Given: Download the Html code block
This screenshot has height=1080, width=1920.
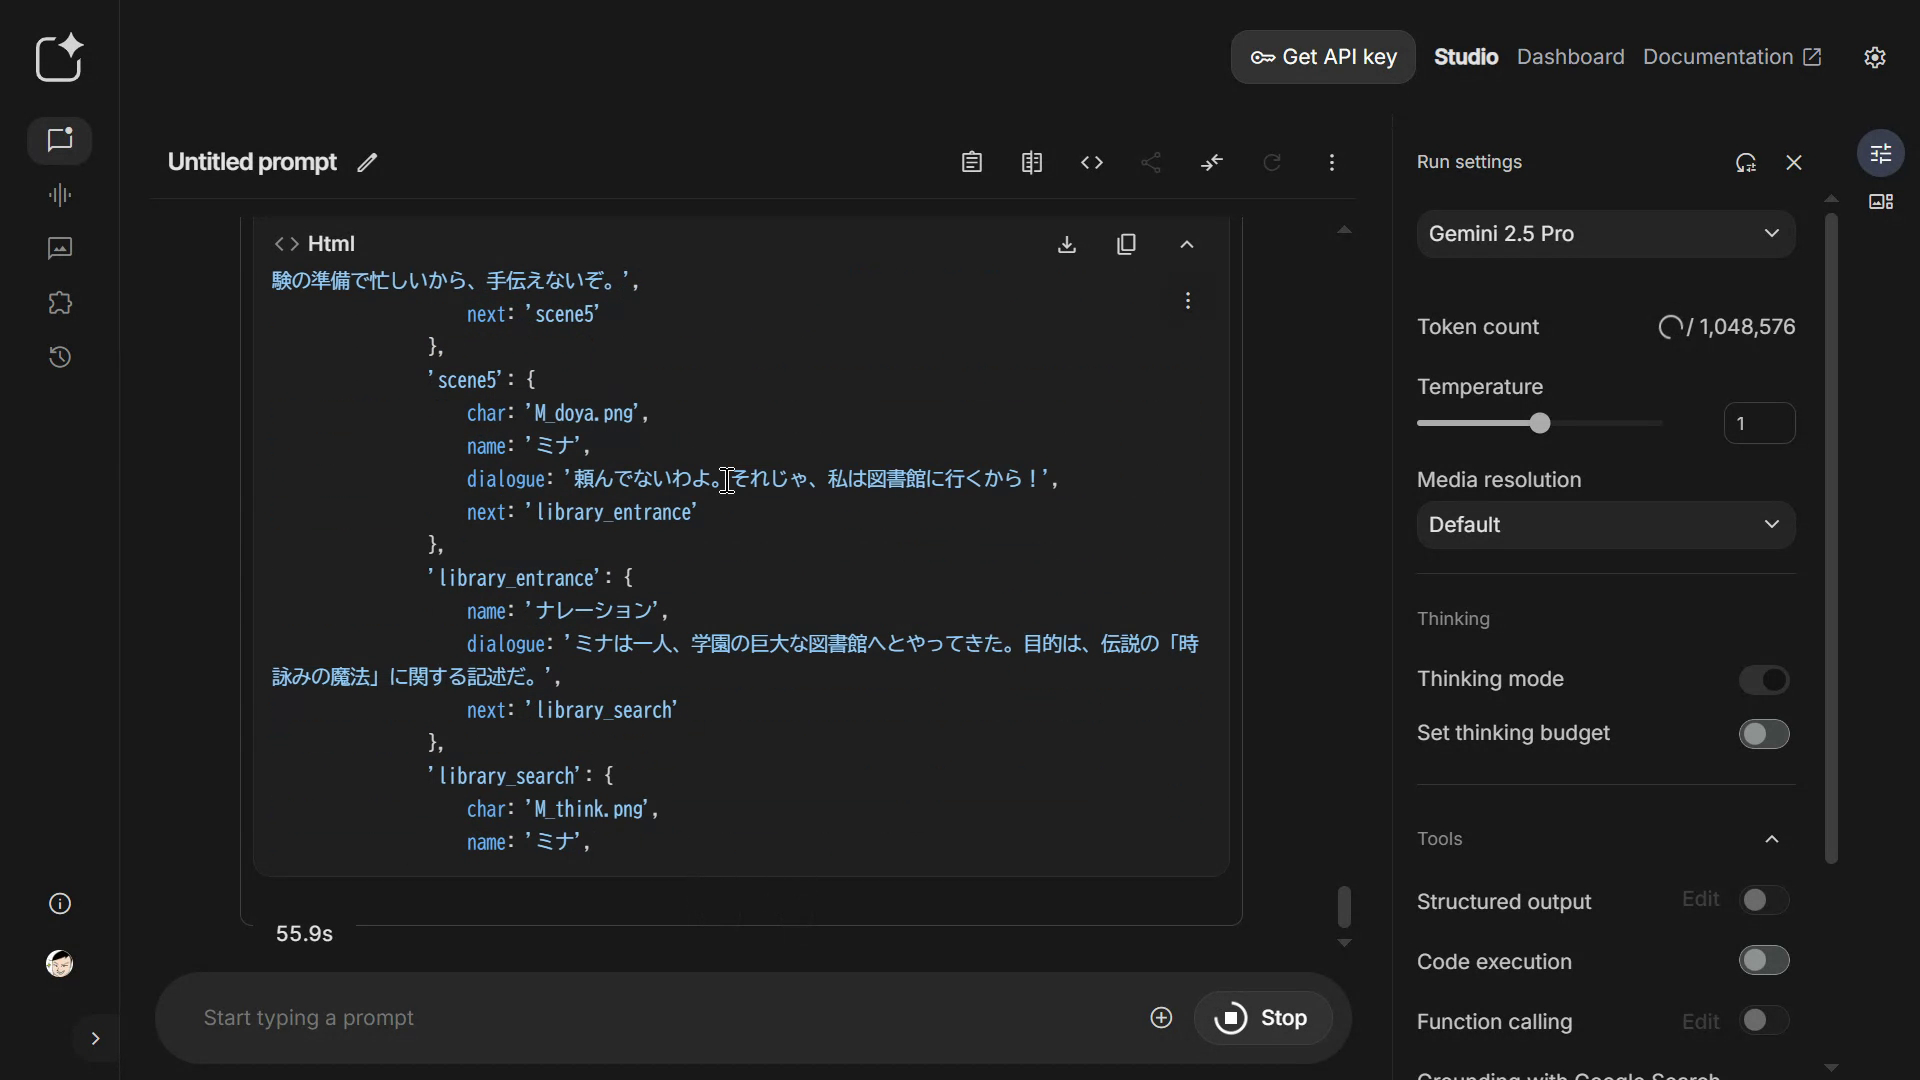Looking at the screenshot, I should pyautogui.click(x=1067, y=245).
